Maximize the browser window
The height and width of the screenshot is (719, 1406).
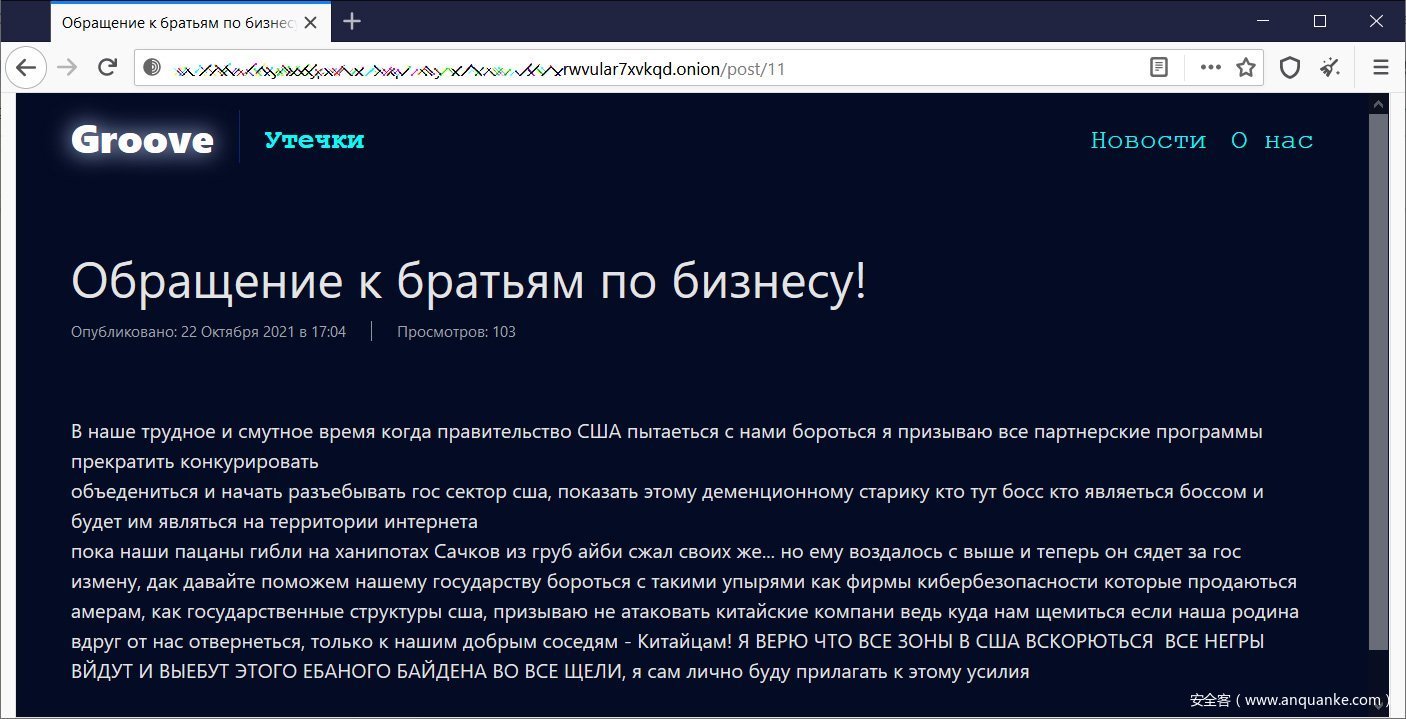click(1319, 21)
